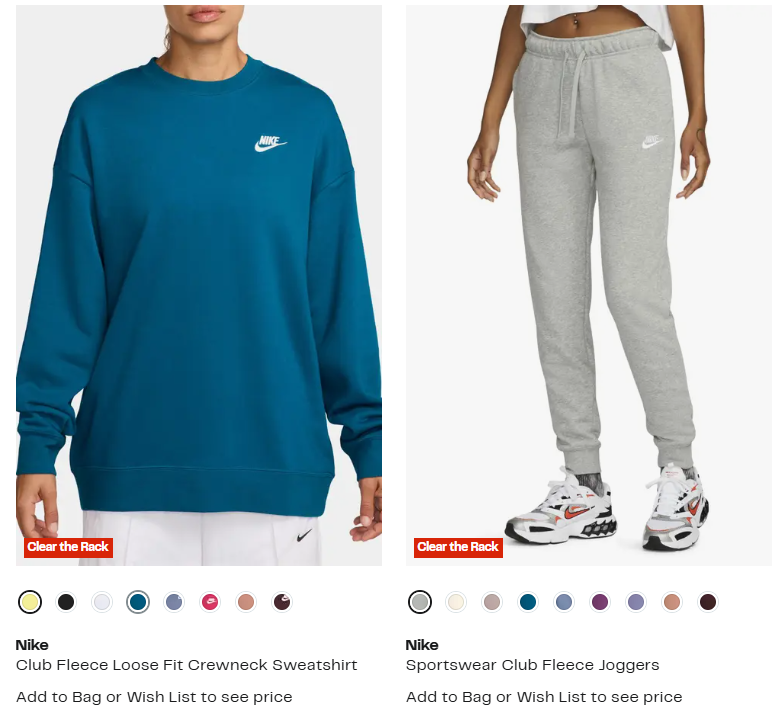Select the yellow swatch for the sweatshirt
The width and height of the screenshot is (781, 714).
point(30,602)
